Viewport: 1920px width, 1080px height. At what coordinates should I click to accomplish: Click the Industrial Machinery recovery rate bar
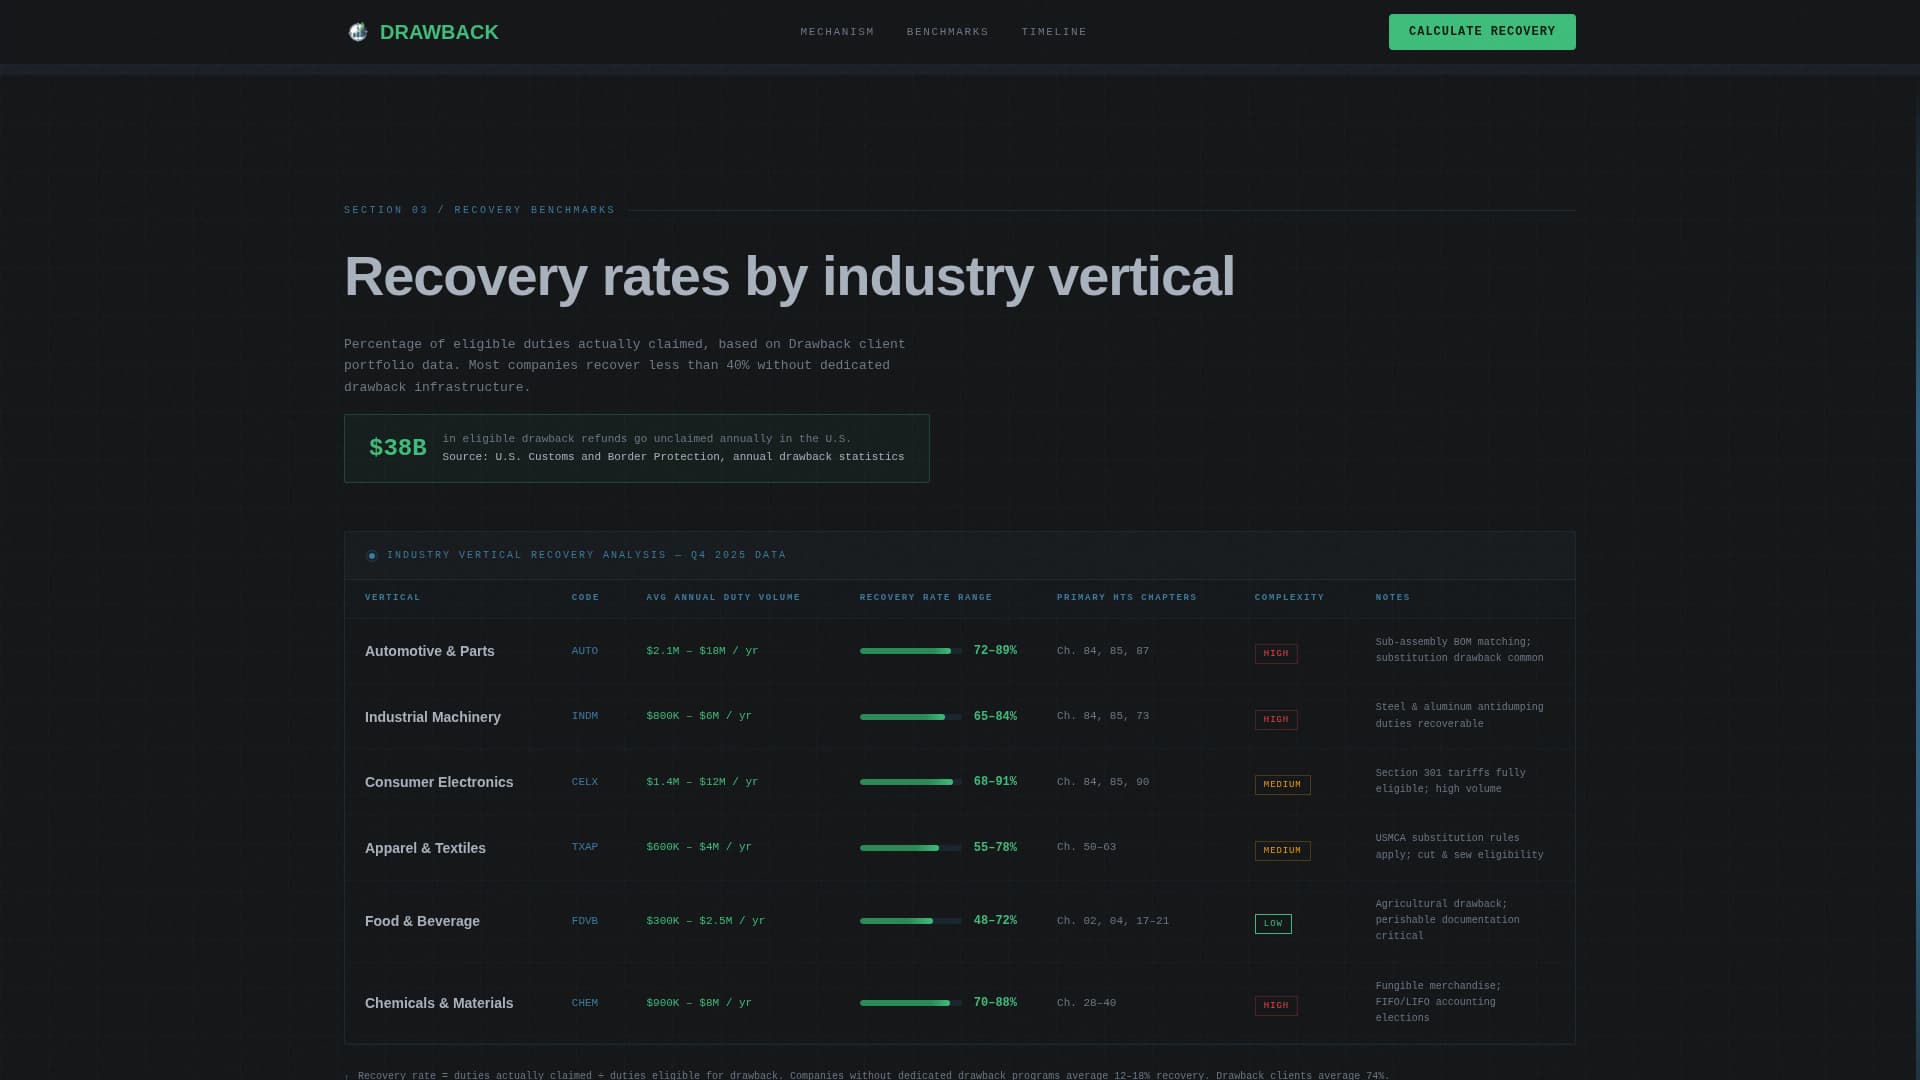click(911, 717)
